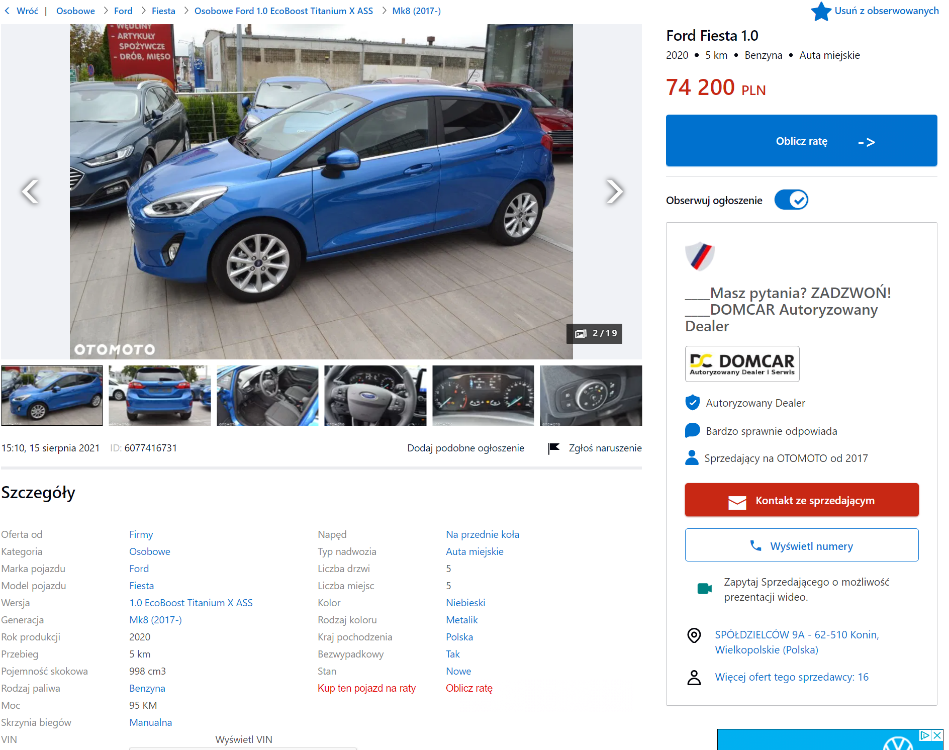Open Więcej ofert tego sprzedawcy: 16
Image resolution: width=949 pixels, height=750 pixels.
[x=792, y=677]
